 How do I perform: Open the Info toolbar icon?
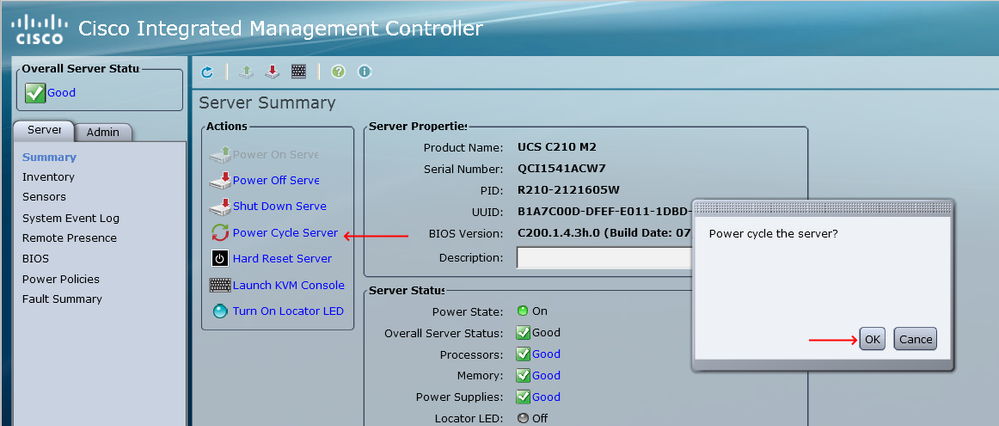tap(364, 72)
